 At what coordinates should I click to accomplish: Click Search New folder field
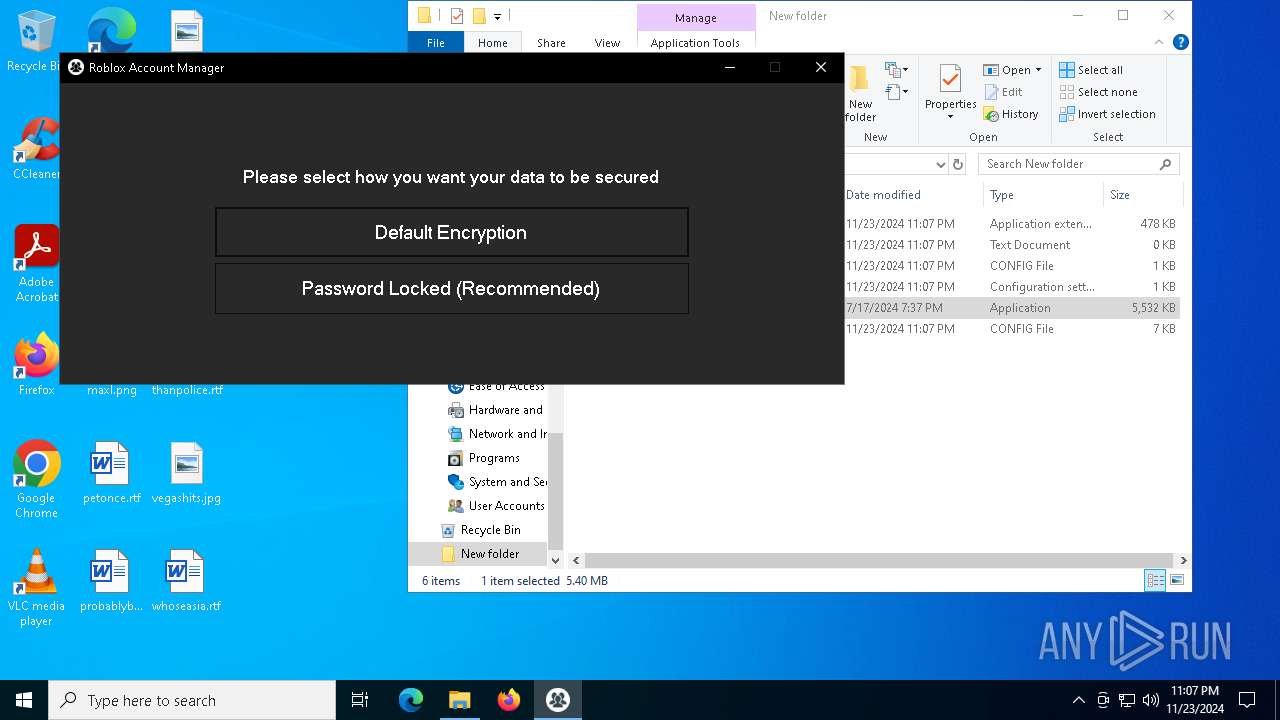pyautogui.click(x=1078, y=164)
